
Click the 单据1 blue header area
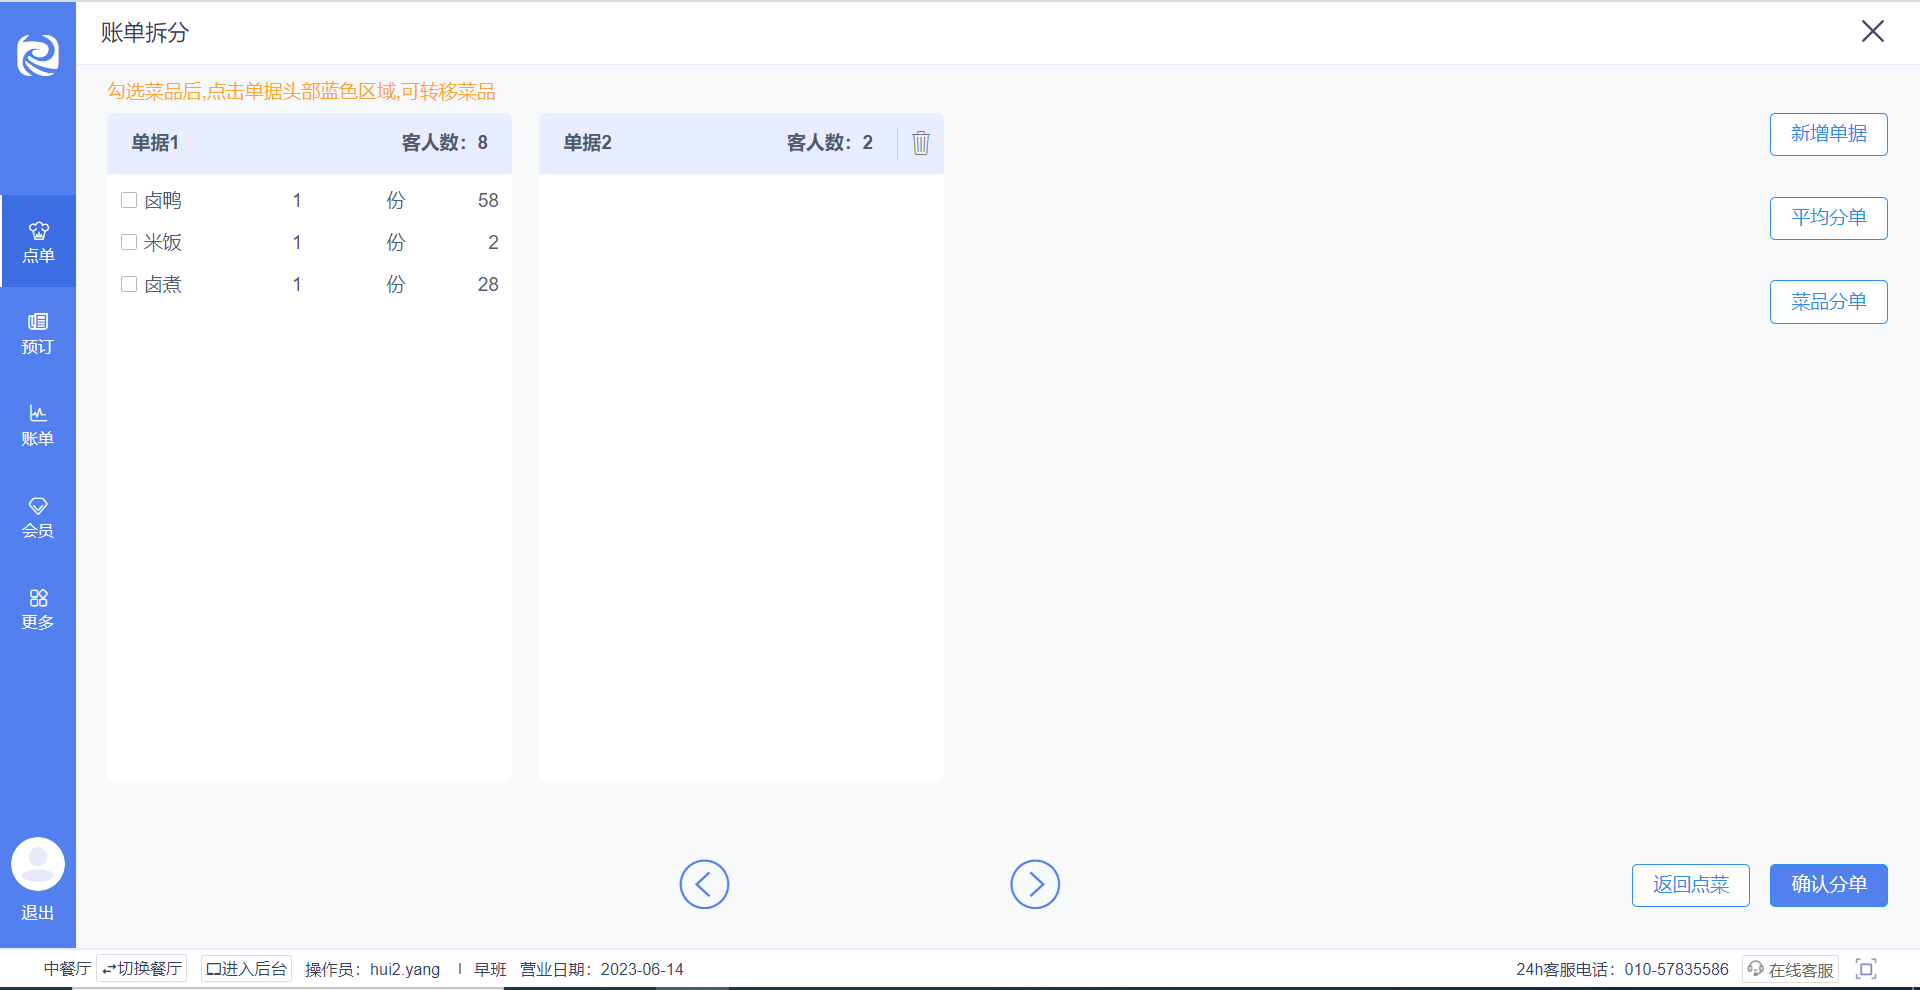tap(309, 143)
